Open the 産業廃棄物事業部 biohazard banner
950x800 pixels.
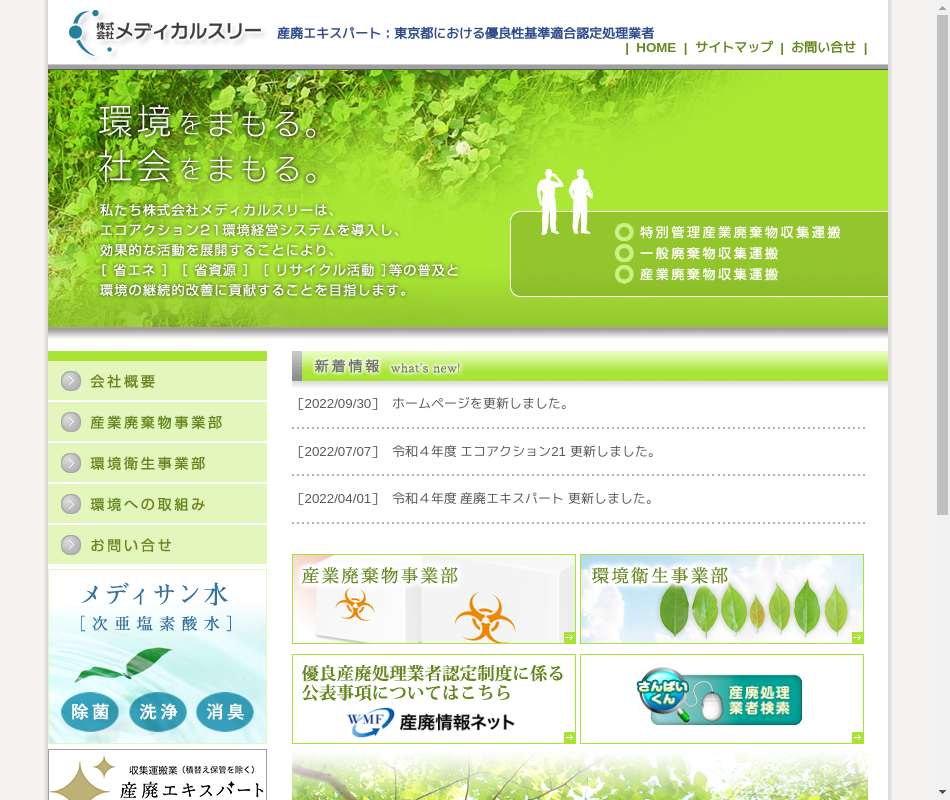coord(434,599)
